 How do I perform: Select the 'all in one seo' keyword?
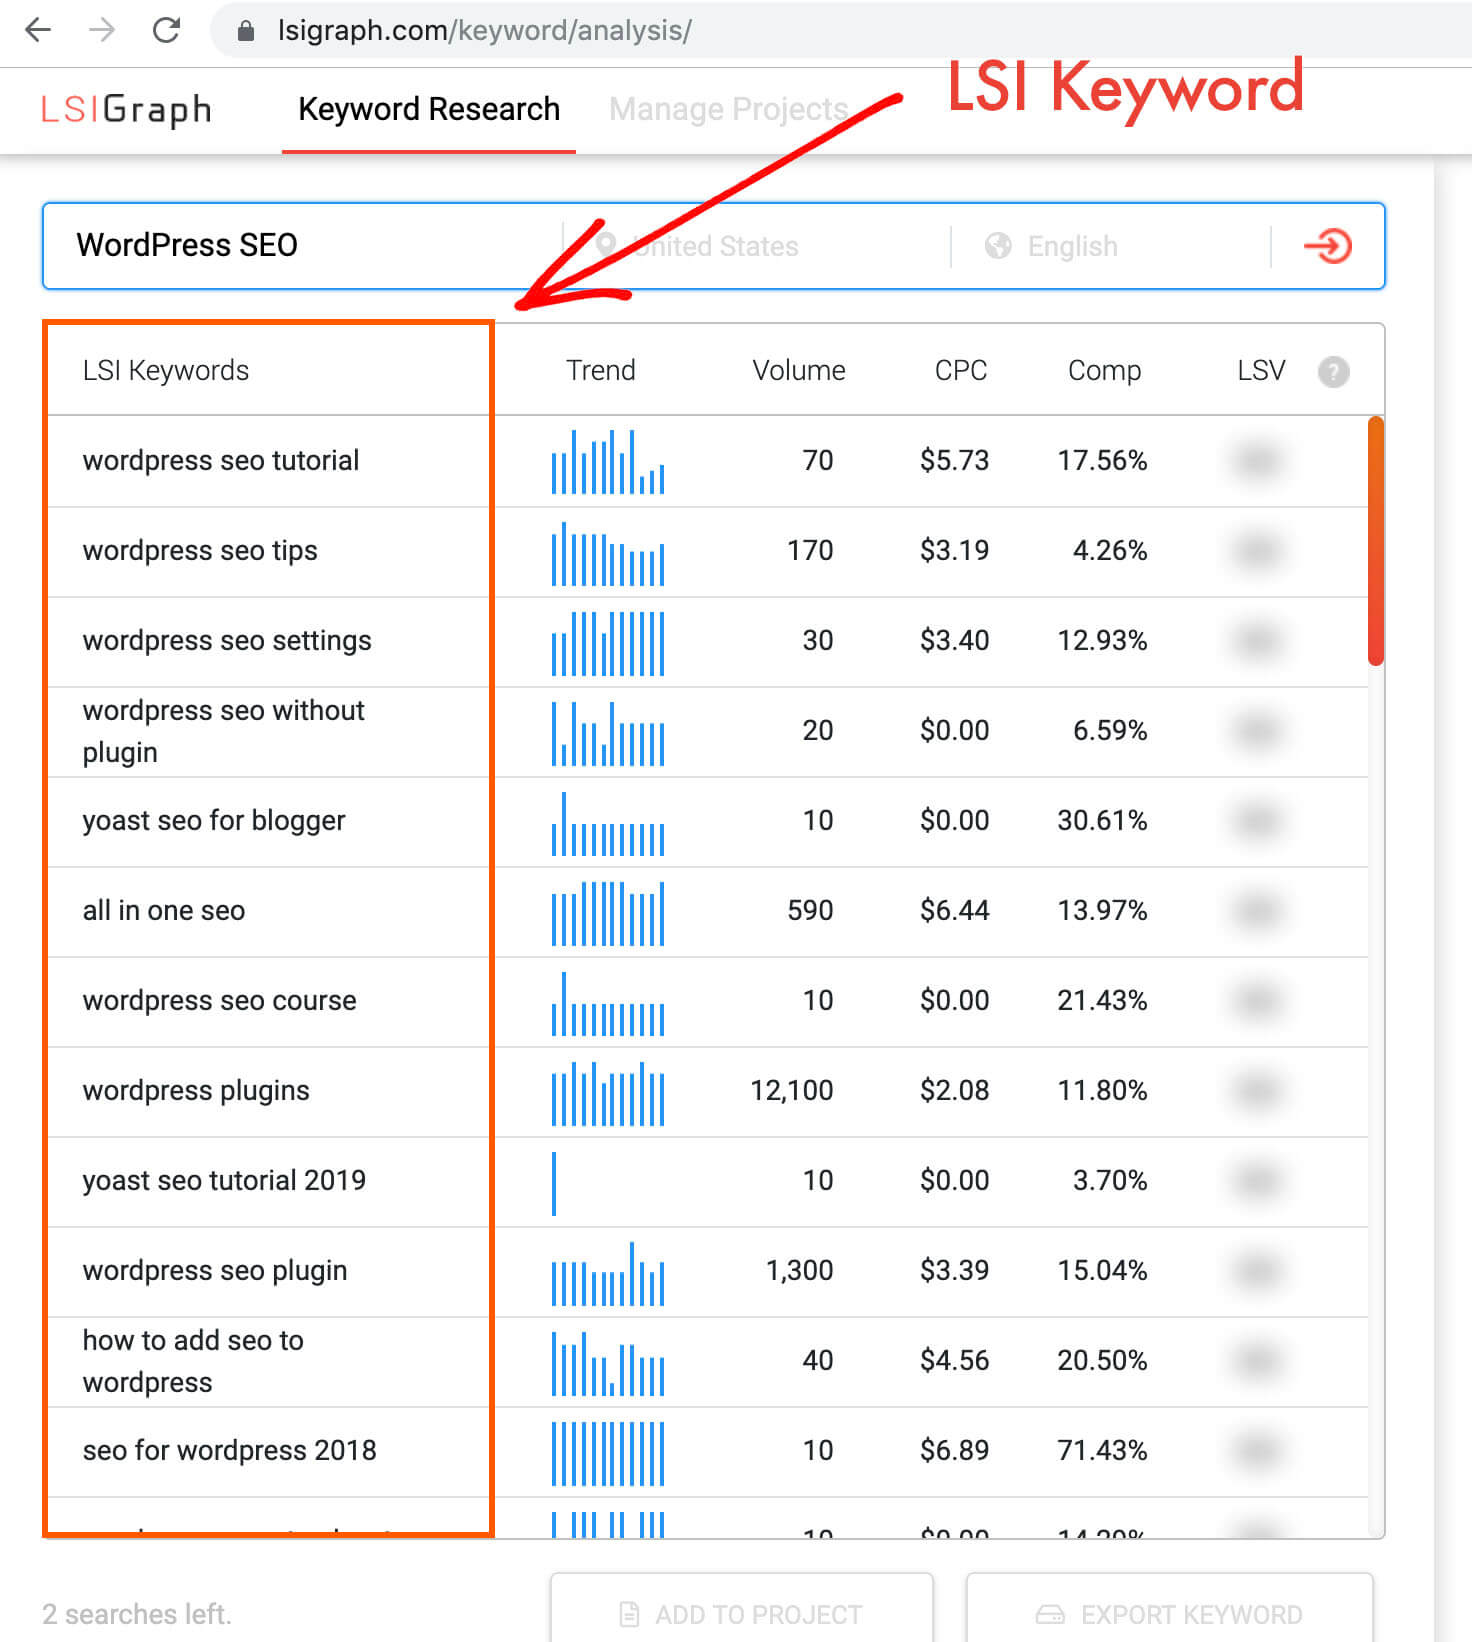click(164, 910)
